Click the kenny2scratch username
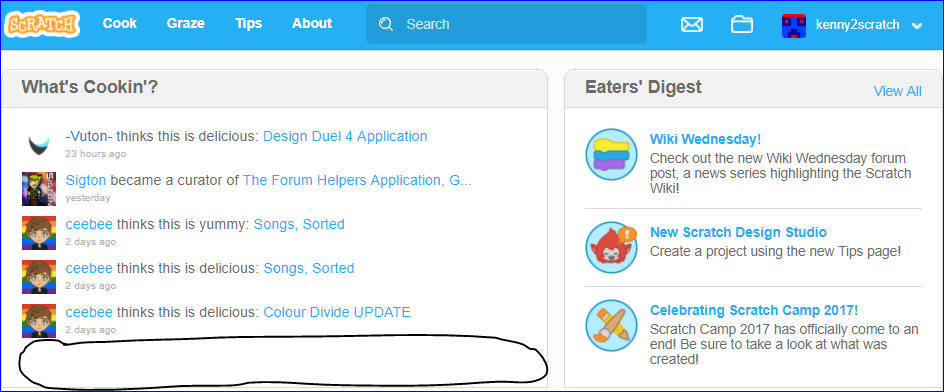The image size is (944, 392). tap(857, 25)
